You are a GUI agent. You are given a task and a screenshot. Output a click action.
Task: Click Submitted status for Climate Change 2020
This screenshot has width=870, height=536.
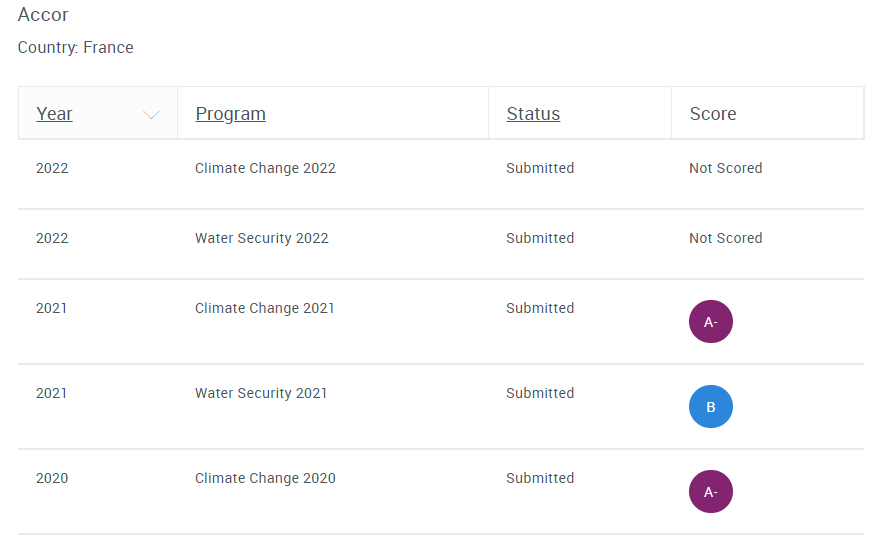[x=540, y=478]
